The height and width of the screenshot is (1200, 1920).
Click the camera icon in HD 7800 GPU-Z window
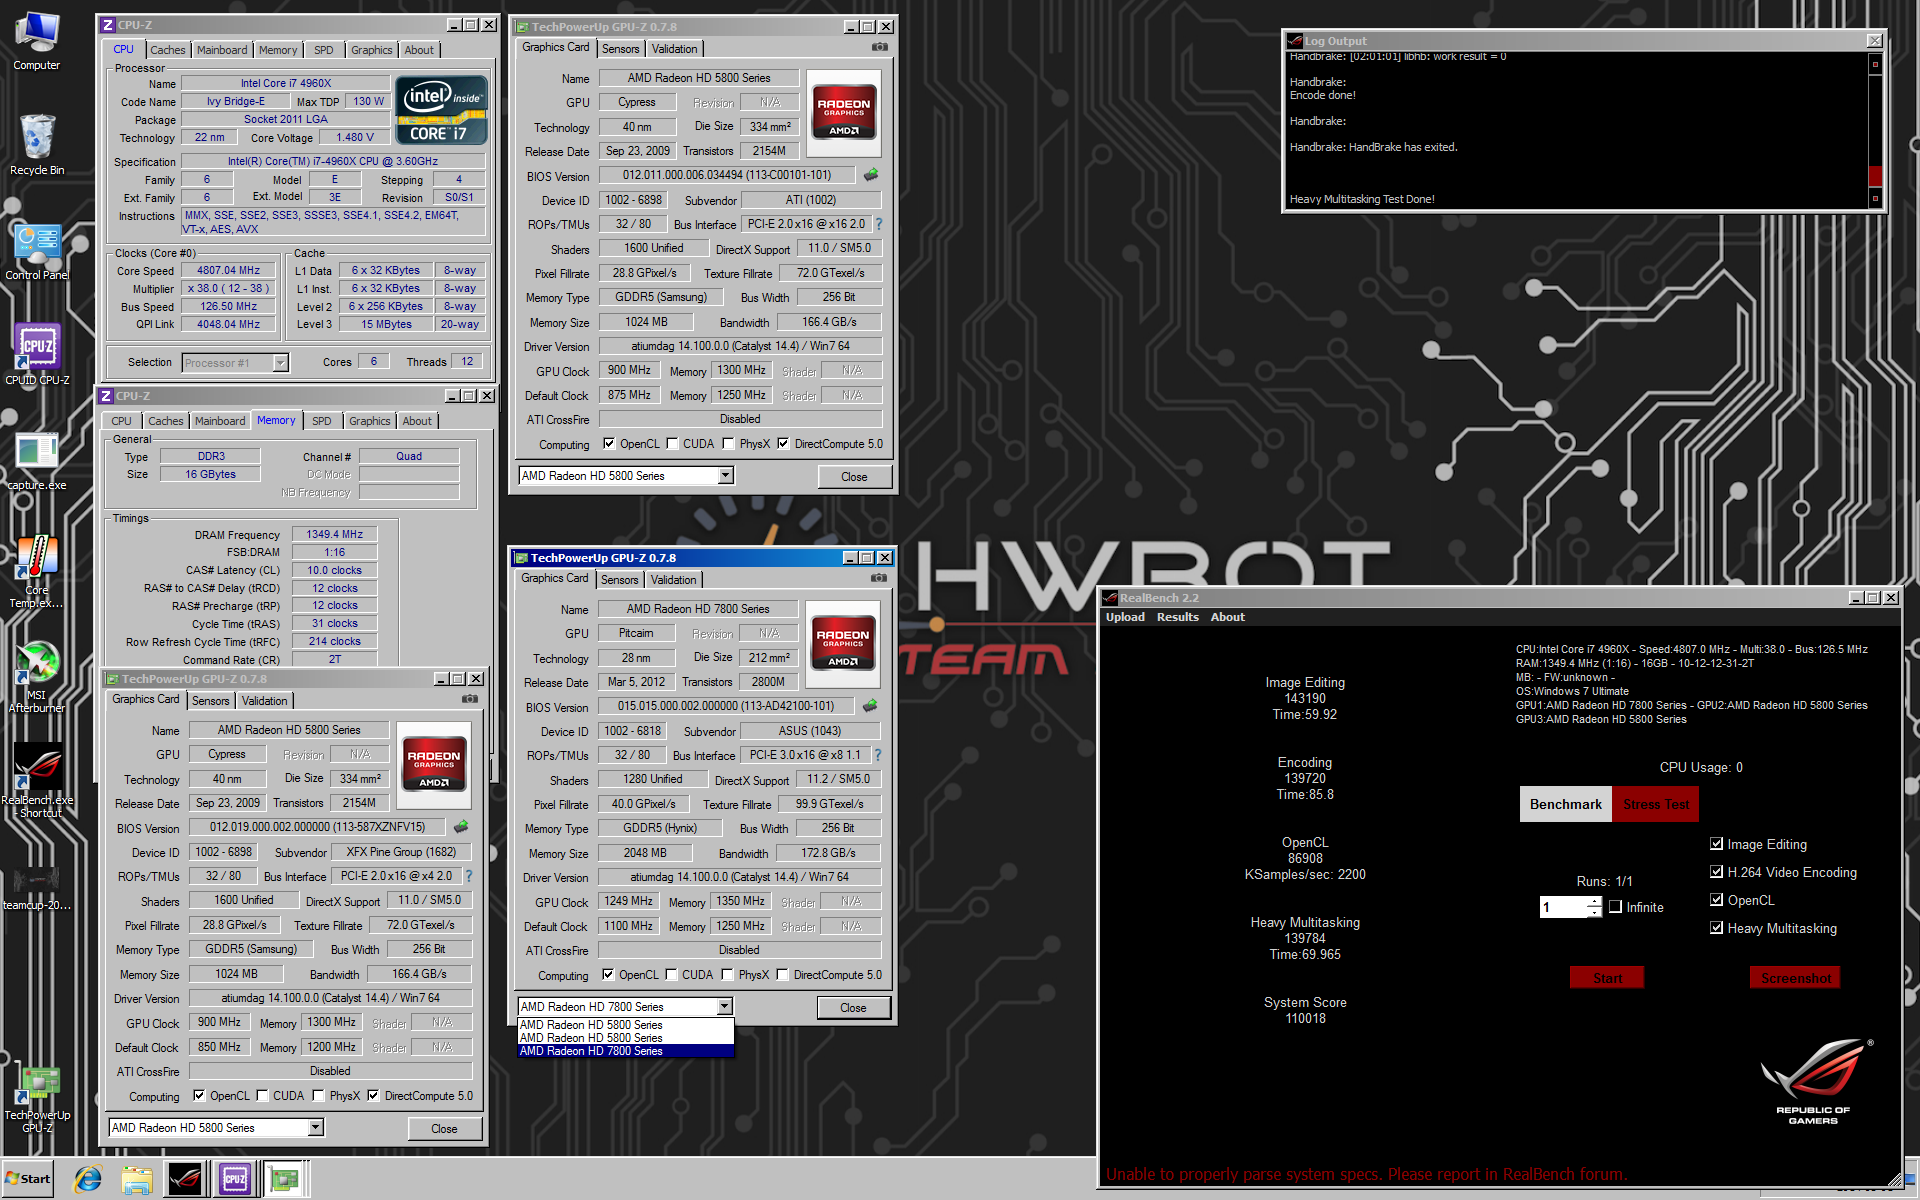click(878, 578)
